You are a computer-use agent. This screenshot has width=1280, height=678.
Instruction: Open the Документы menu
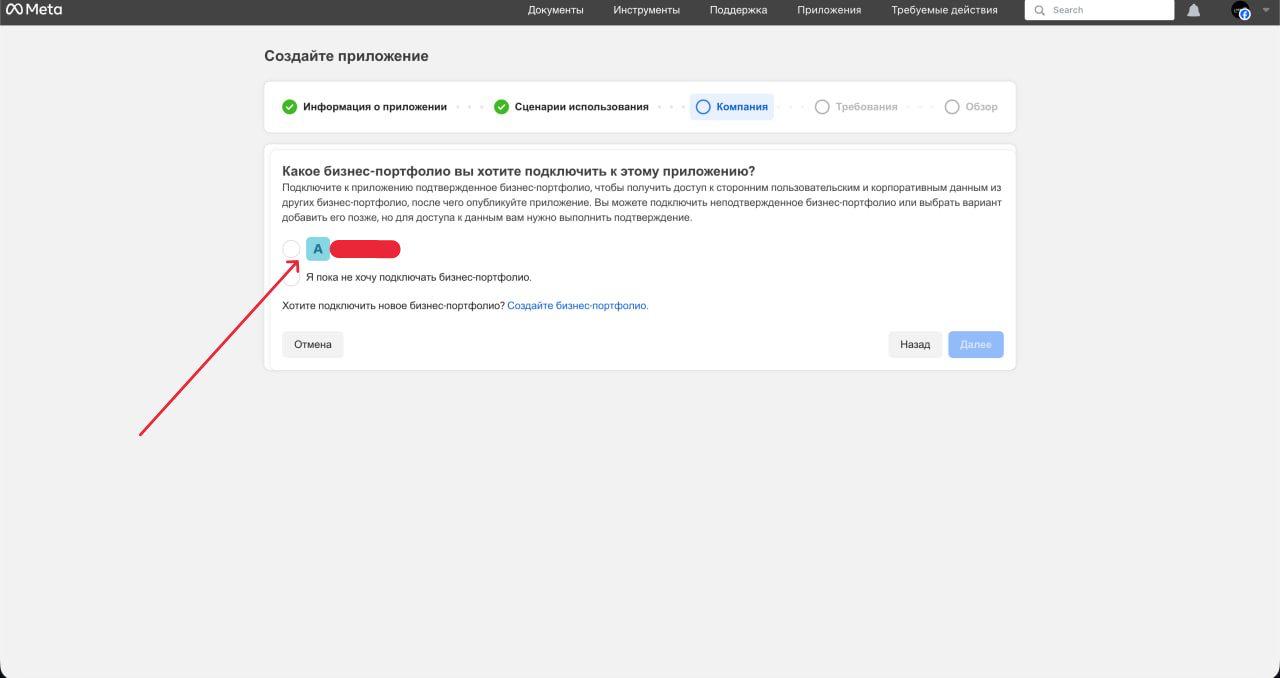(555, 10)
